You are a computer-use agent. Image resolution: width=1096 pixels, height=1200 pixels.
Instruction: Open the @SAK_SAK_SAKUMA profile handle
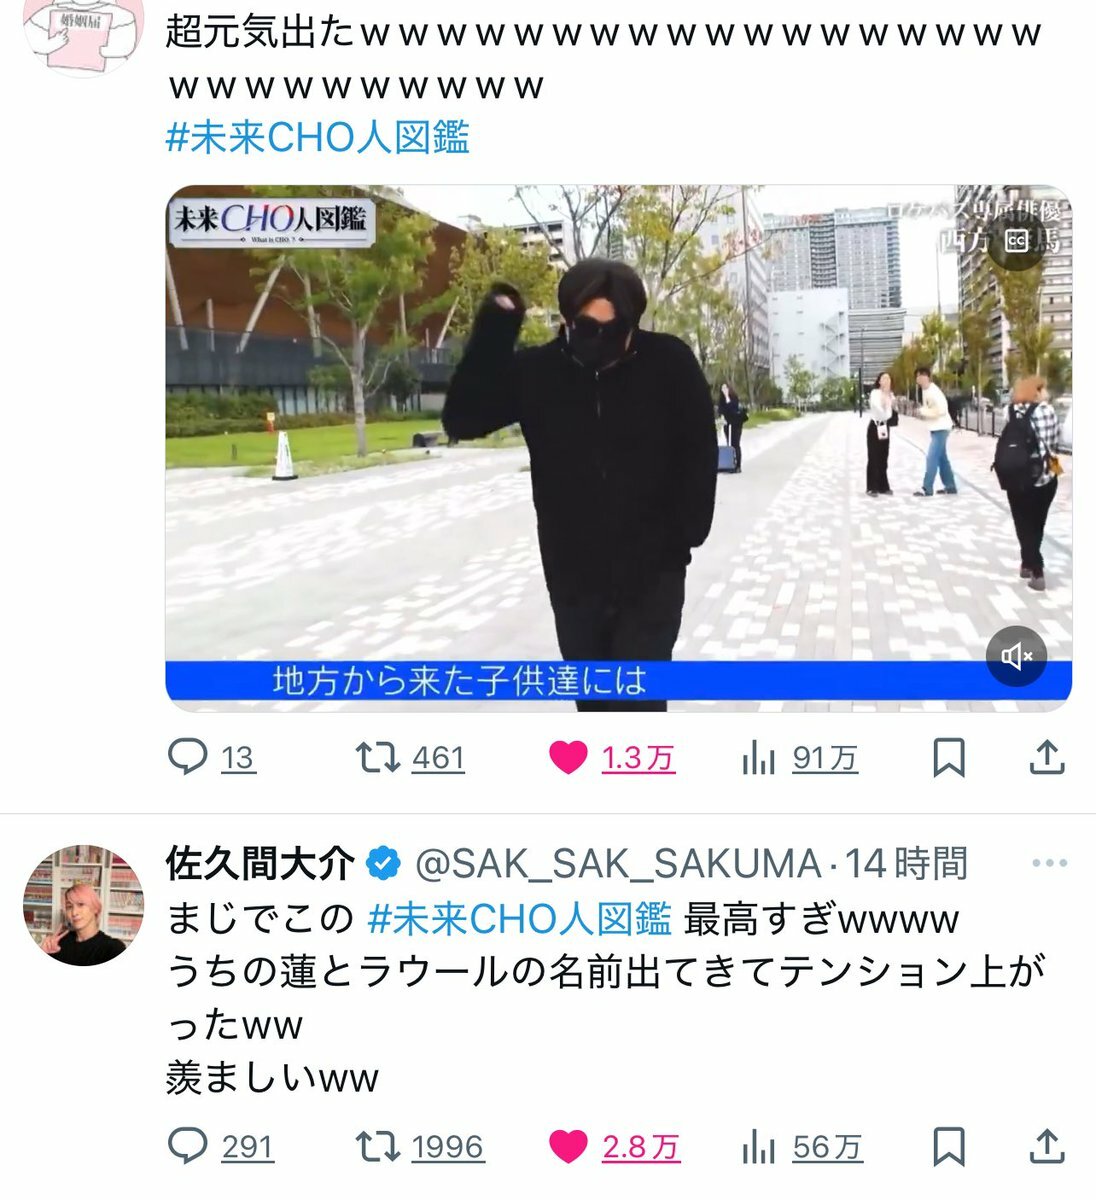618,864
